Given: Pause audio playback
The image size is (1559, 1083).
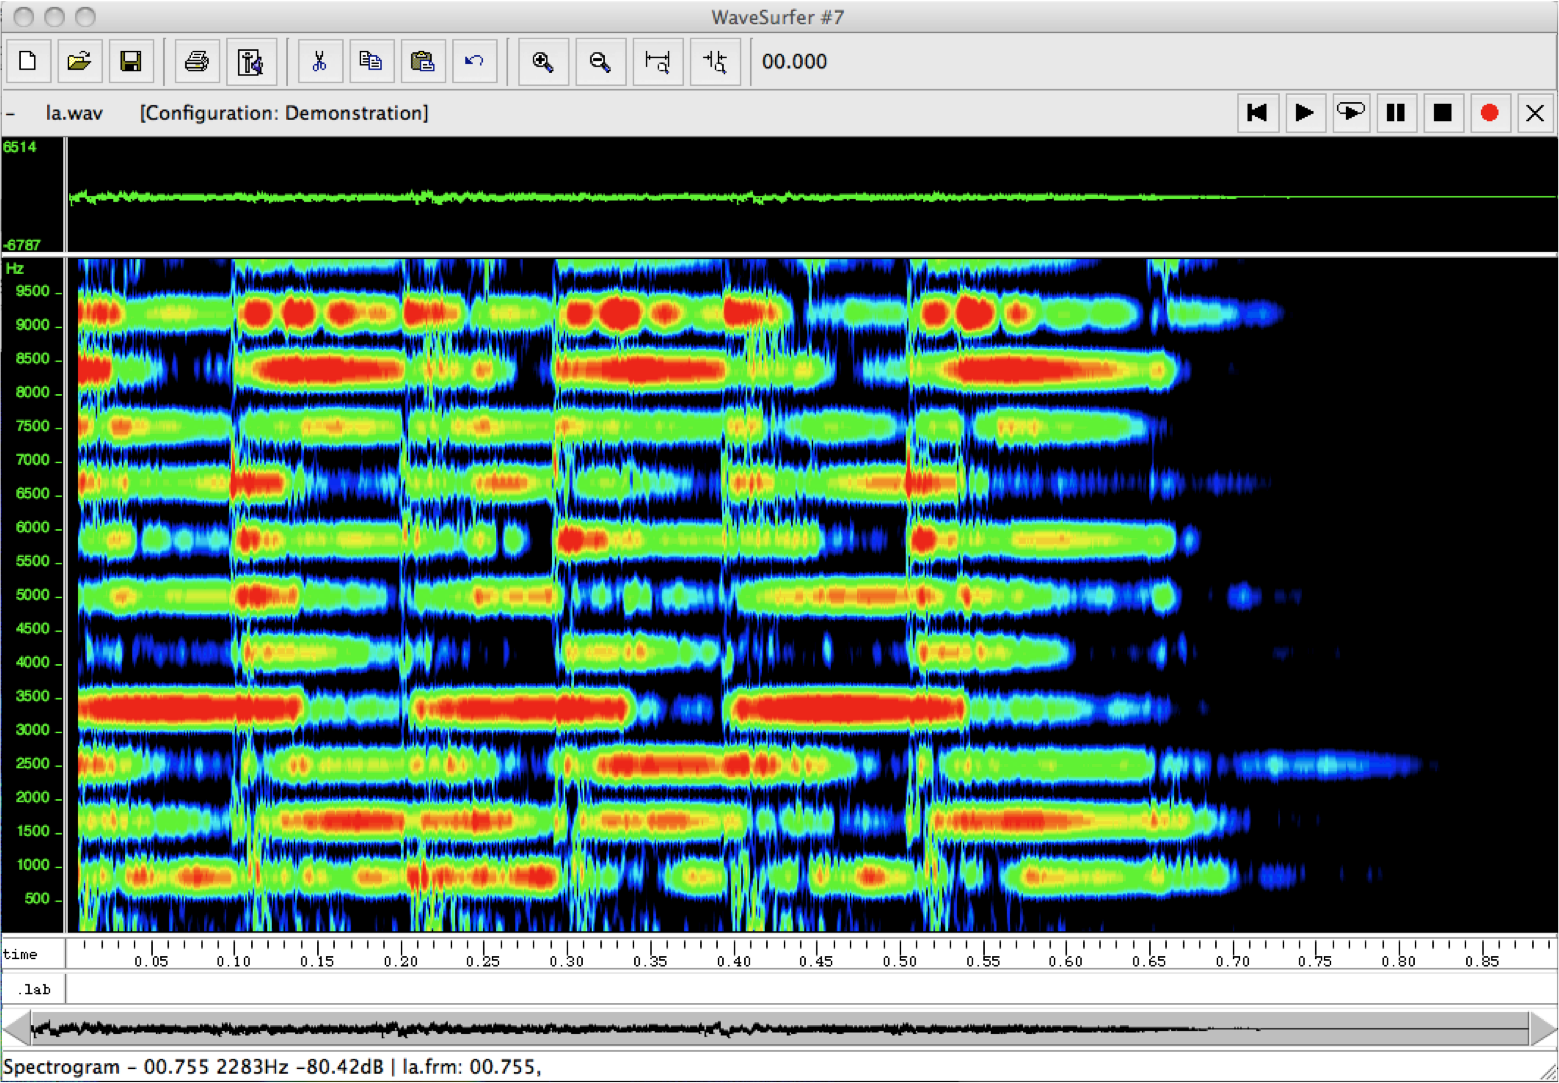Looking at the screenshot, I should click(1396, 113).
